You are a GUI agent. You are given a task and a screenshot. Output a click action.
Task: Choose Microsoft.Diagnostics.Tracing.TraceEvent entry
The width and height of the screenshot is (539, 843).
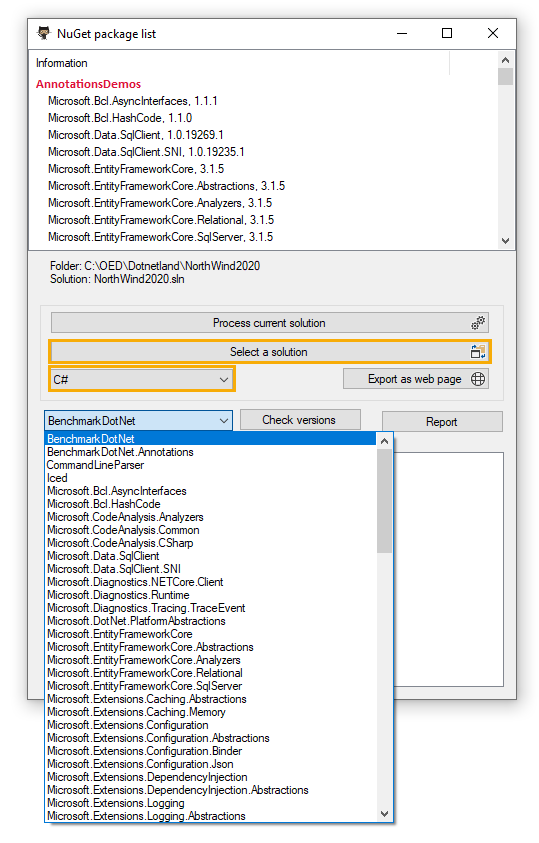coord(211,608)
